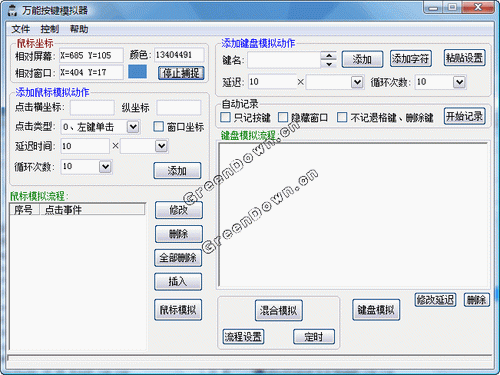The image size is (500, 375).
Task: Focus the 点击横坐标 input field
Action: point(92,107)
